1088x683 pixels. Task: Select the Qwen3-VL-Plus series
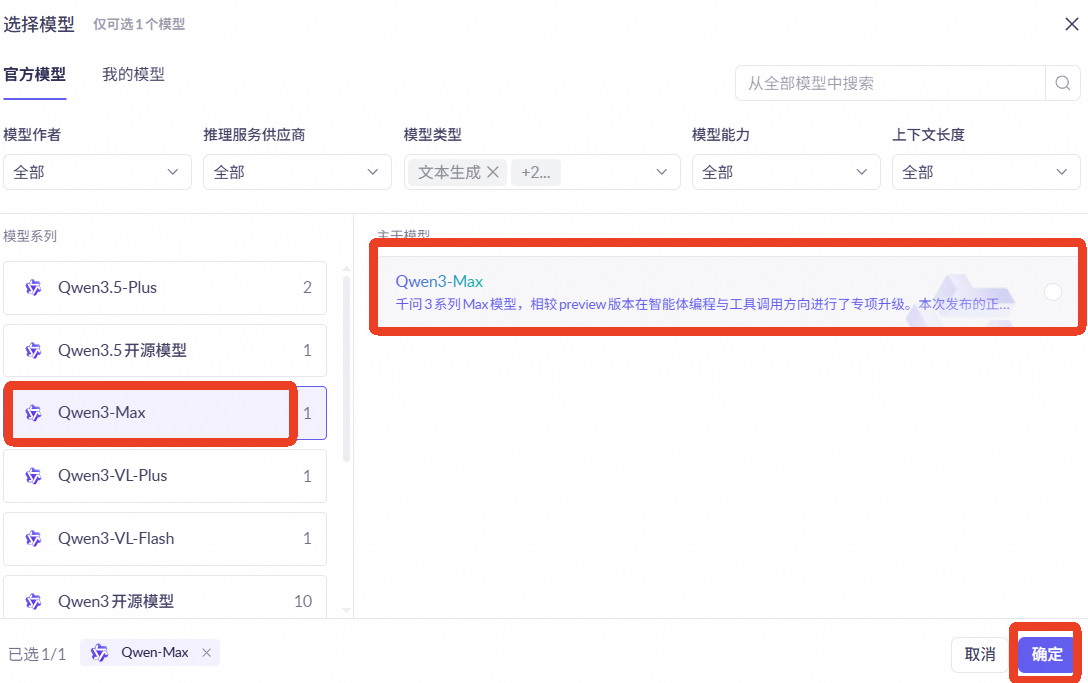[x=165, y=475]
